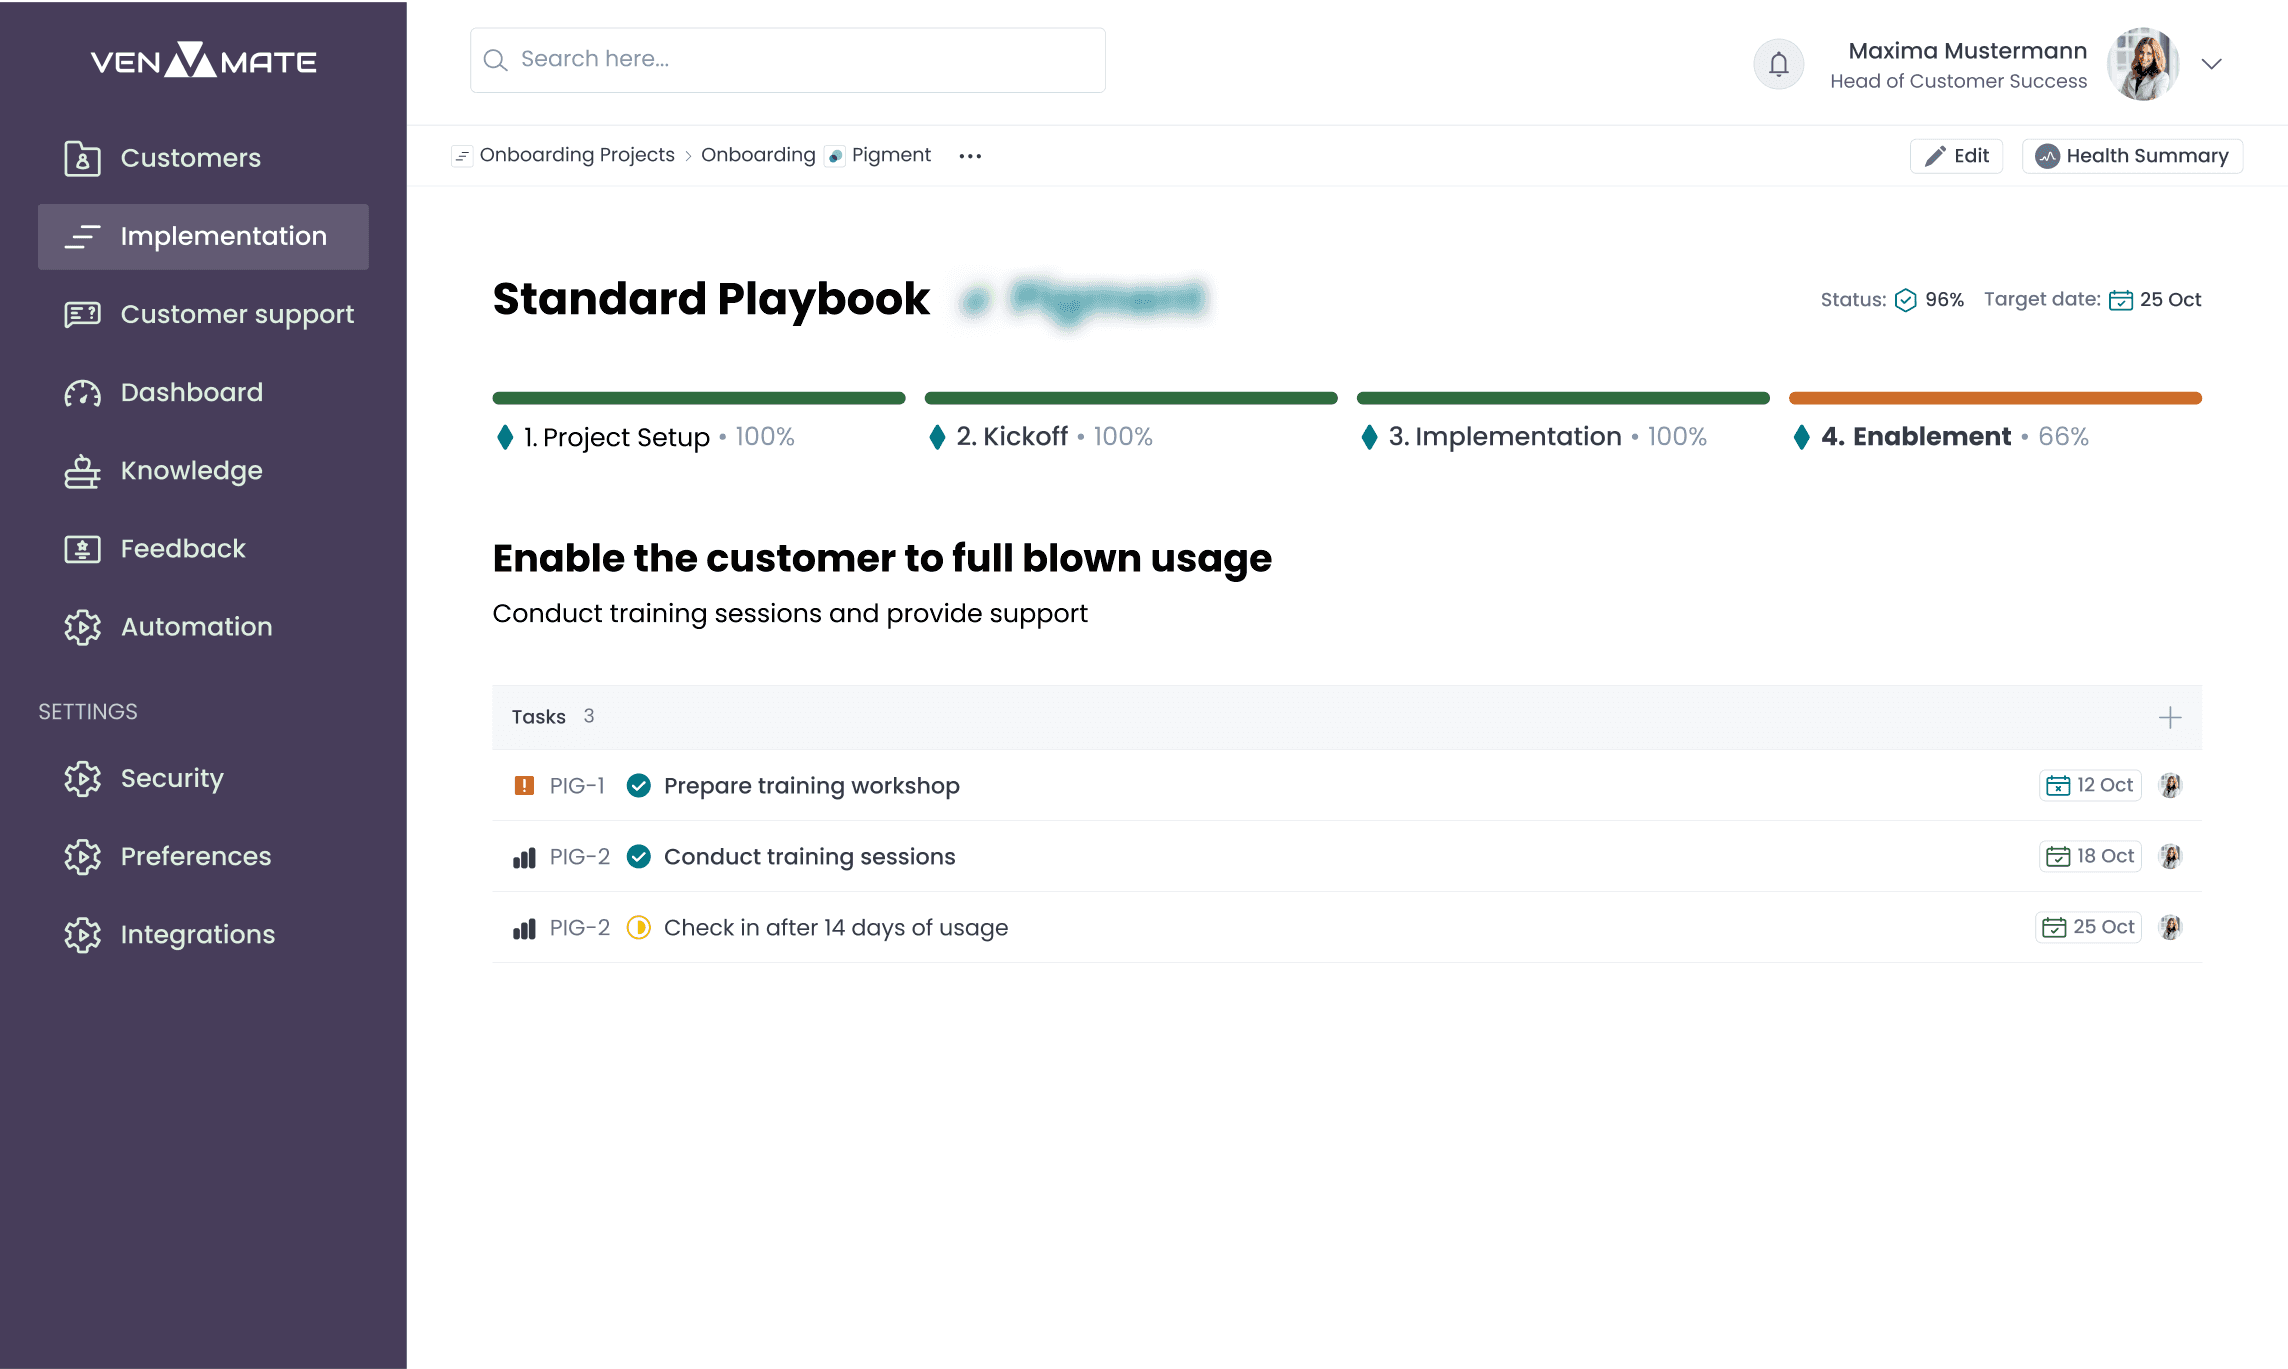The height and width of the screenshot is (1369, 2288).
Task: Open the Health Summary
Action: tap(2132, 155)
